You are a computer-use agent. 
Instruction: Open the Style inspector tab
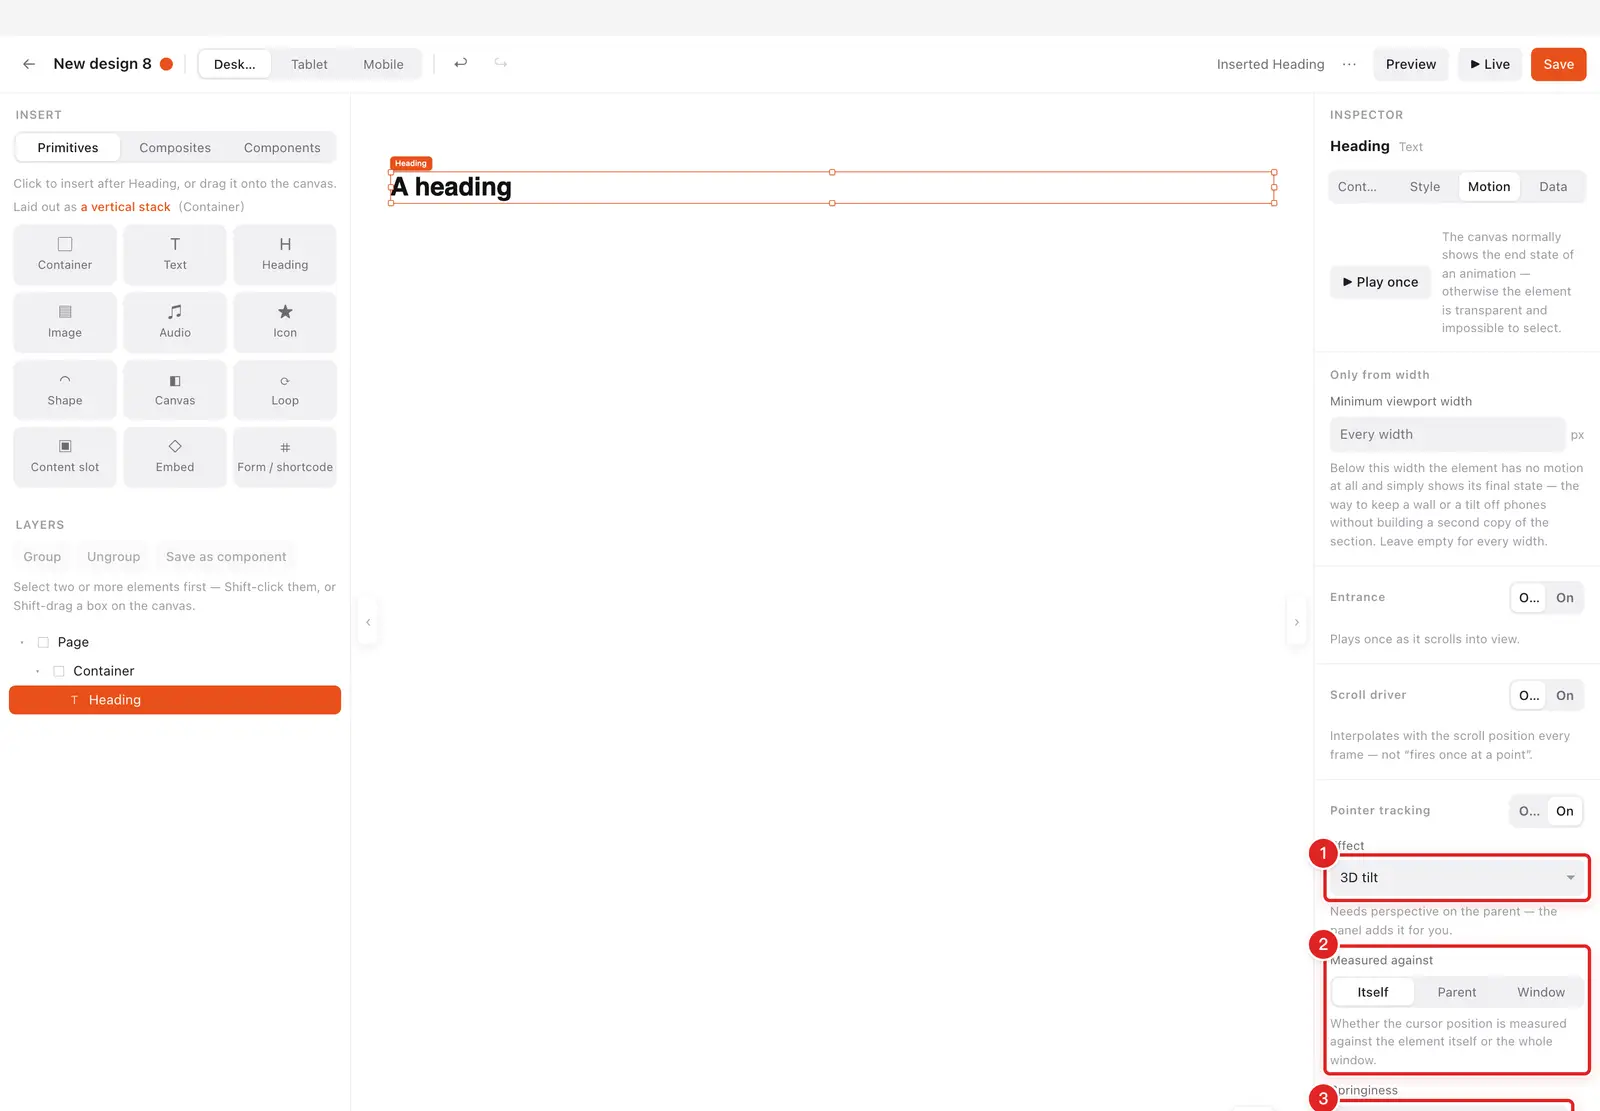1425,187
